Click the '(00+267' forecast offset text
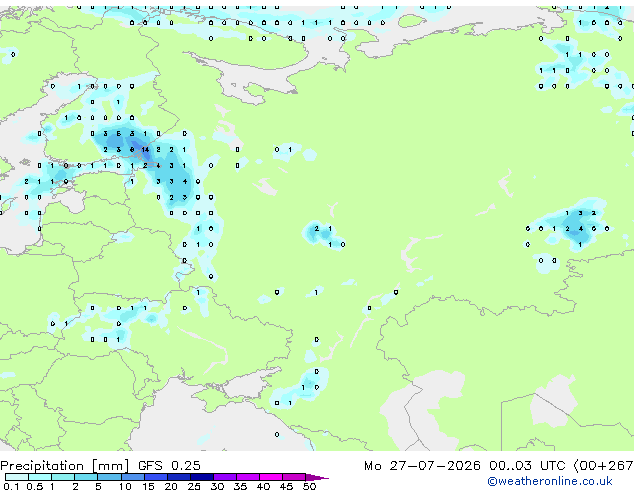The width and height of the screenshot is (634, 490). pos(603,466)
